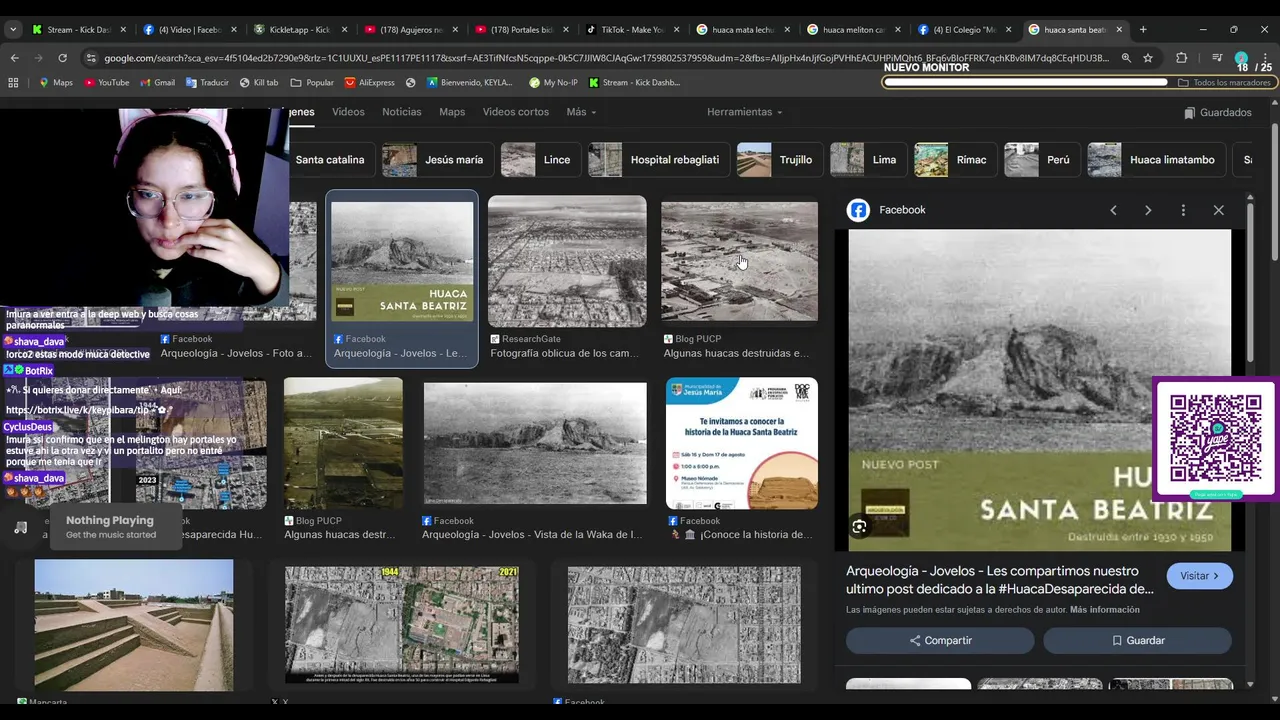Select the Noticias search filter
This screenshot has height=720, width=1280.
[x=402, y=112]
